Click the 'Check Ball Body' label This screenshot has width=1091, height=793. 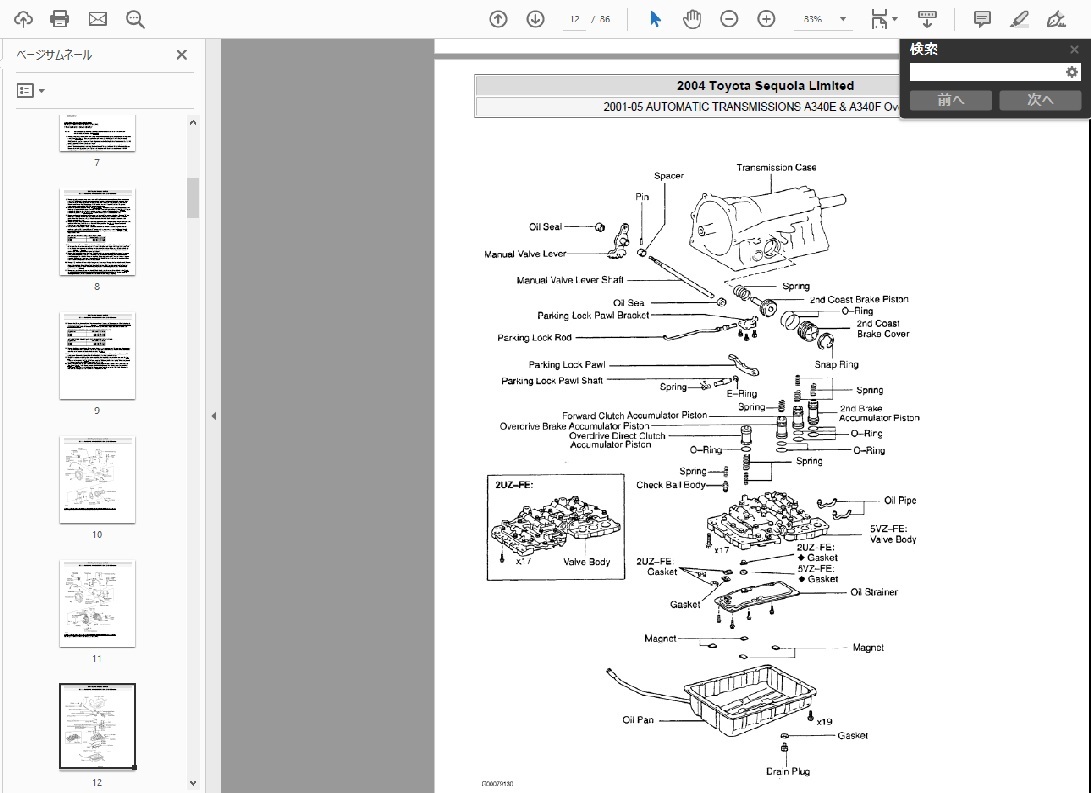click(671, 485)
